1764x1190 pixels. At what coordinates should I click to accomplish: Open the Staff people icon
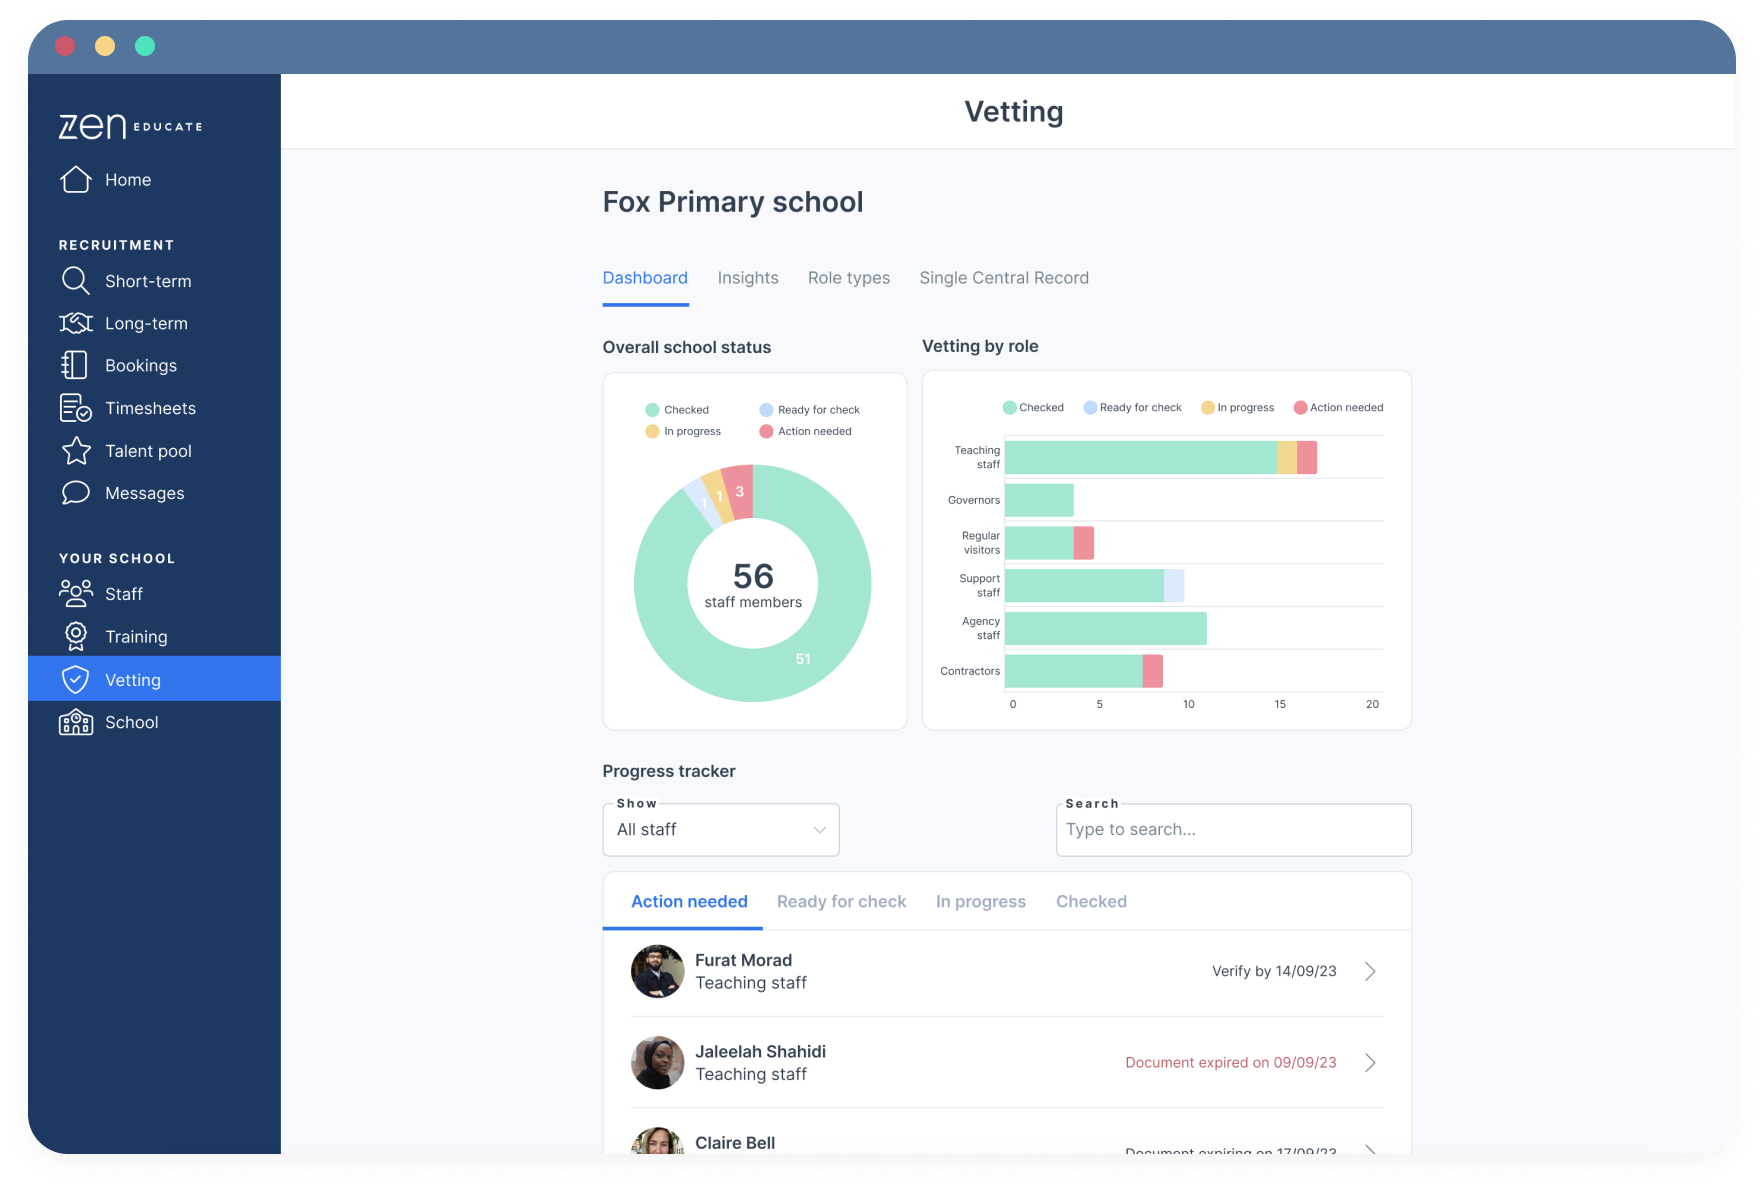tap(76, 594)
